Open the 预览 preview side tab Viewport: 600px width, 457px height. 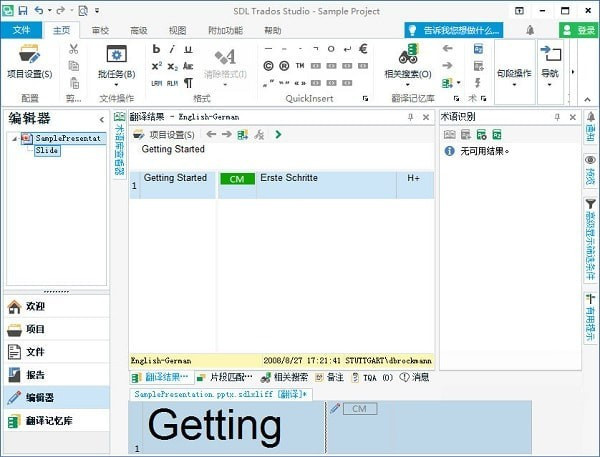coord(590,170)
